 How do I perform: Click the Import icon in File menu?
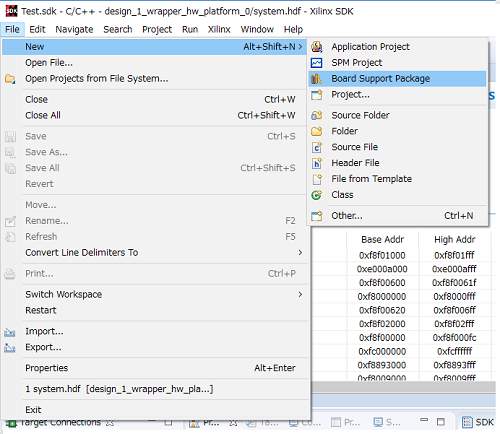10,332
